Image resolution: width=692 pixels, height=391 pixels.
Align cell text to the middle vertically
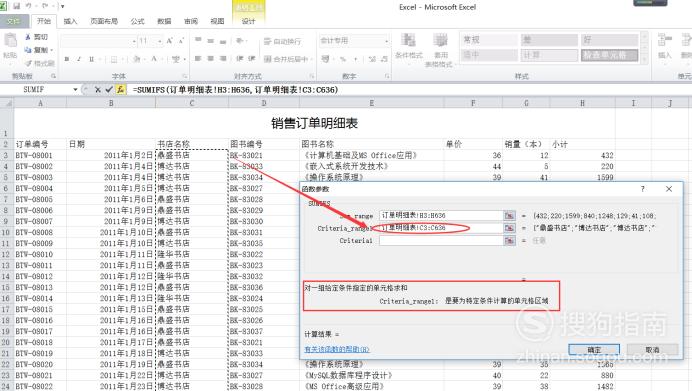coord(211,41)
